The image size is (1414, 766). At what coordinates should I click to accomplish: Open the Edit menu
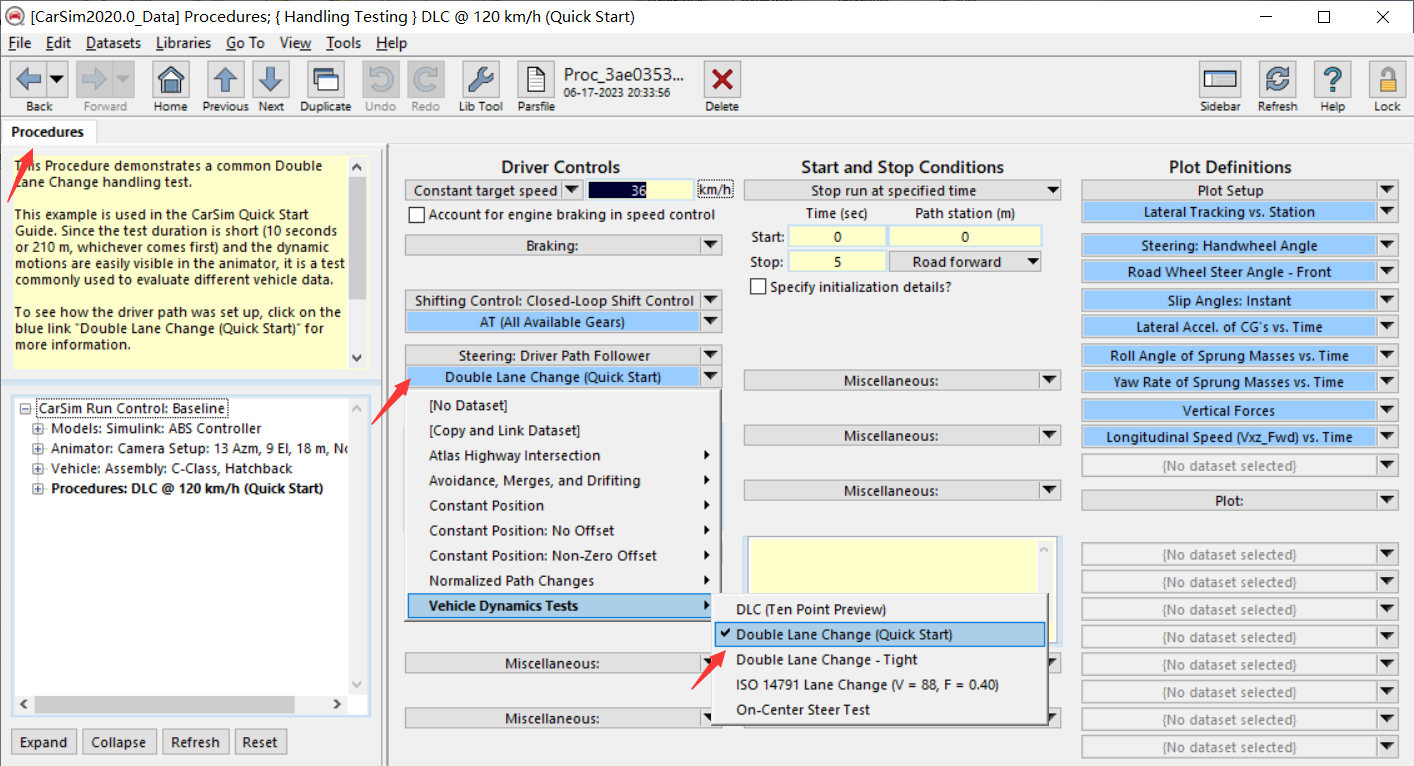click(x=58, y=43)
